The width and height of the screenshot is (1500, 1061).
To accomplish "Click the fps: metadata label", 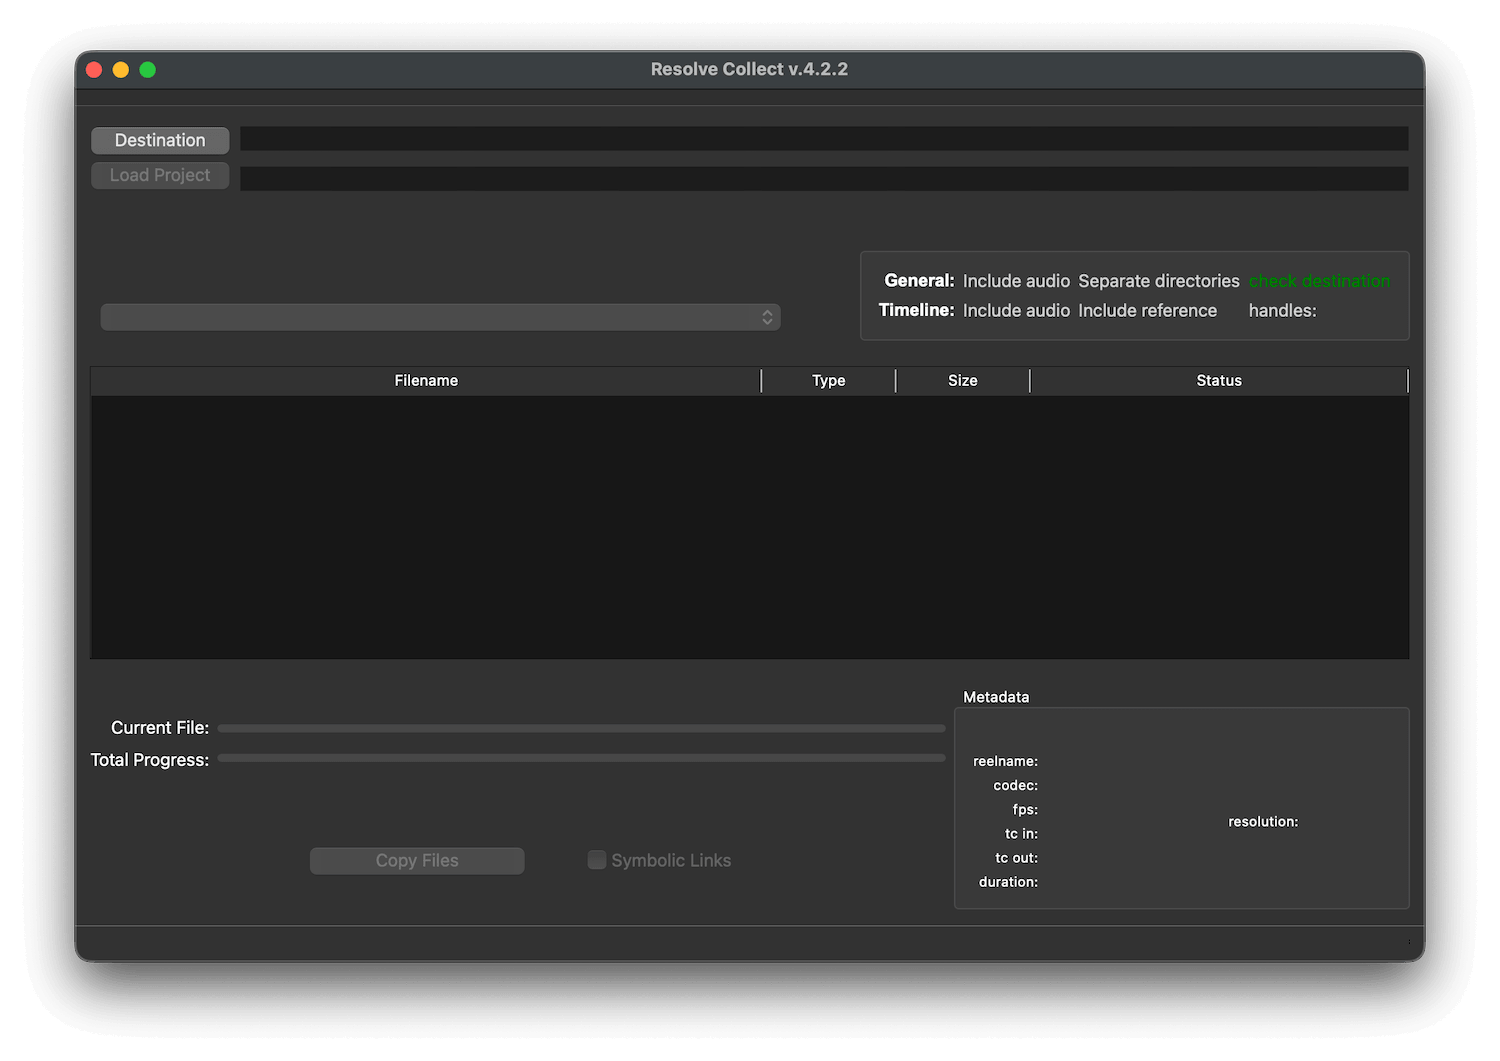I will tap(1025, 810).
